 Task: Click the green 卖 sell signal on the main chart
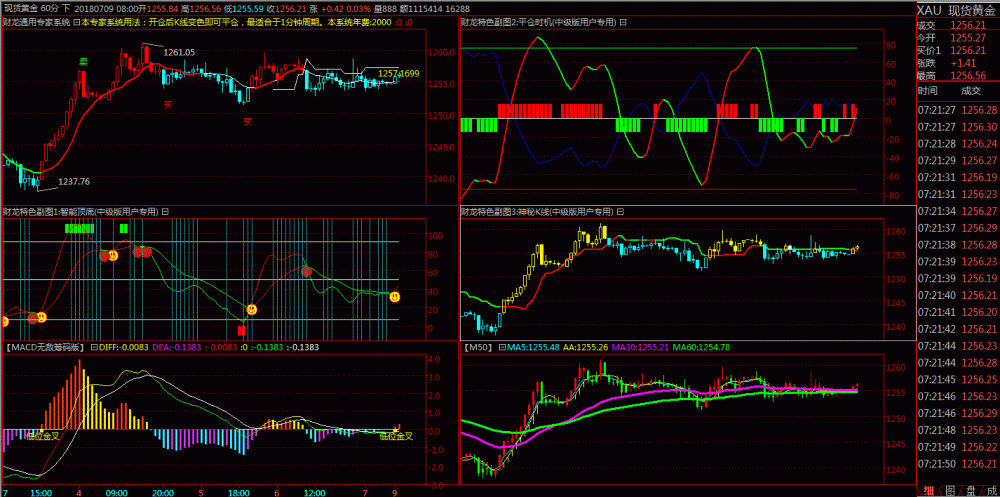[x=83, y=62]
